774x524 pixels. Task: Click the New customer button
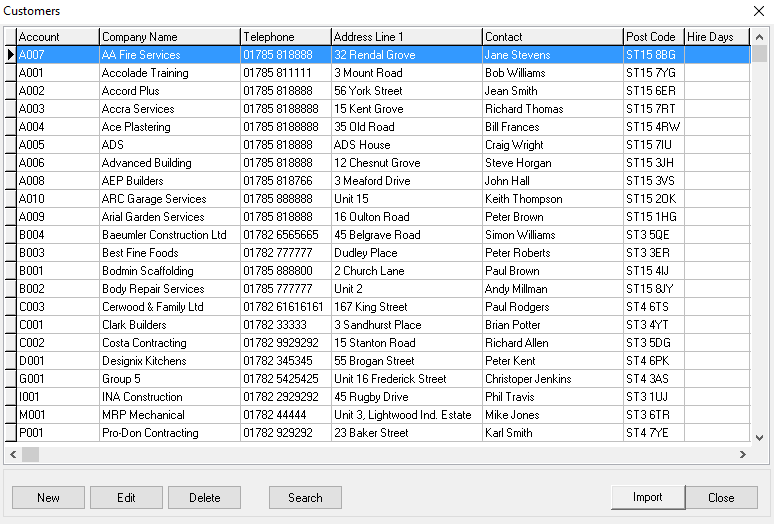point(48,497)
